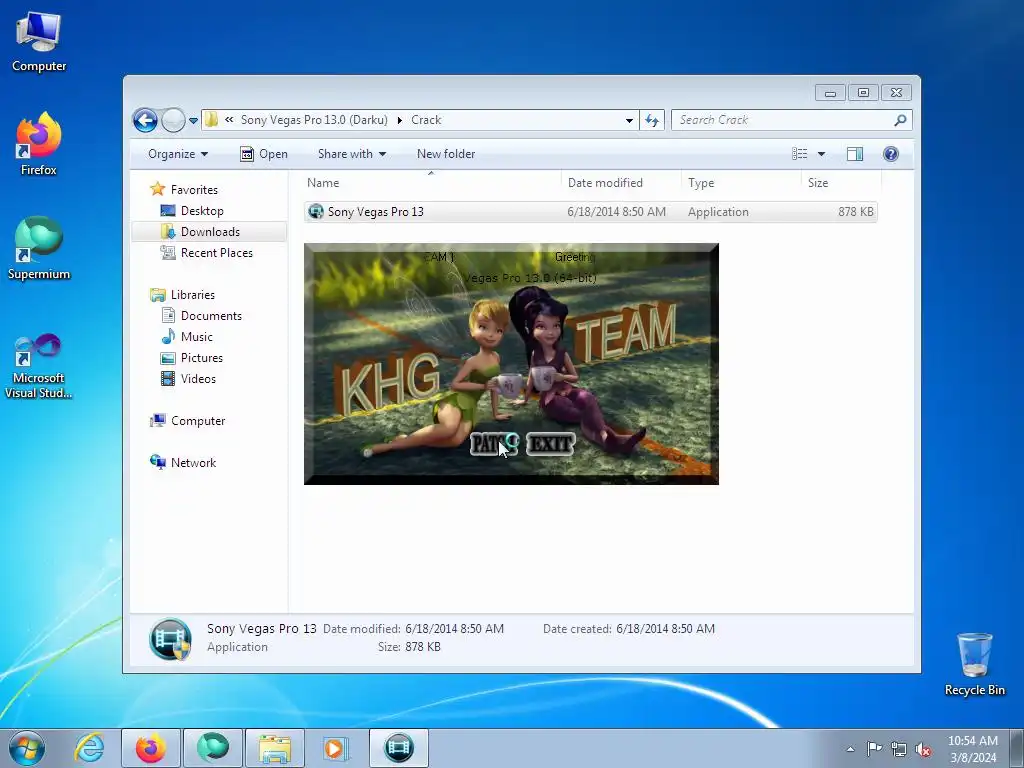Go back with the Explorer back arrow
This screenshot has width=1024, height=768.
pyautogui.click(x=145, y=120)
